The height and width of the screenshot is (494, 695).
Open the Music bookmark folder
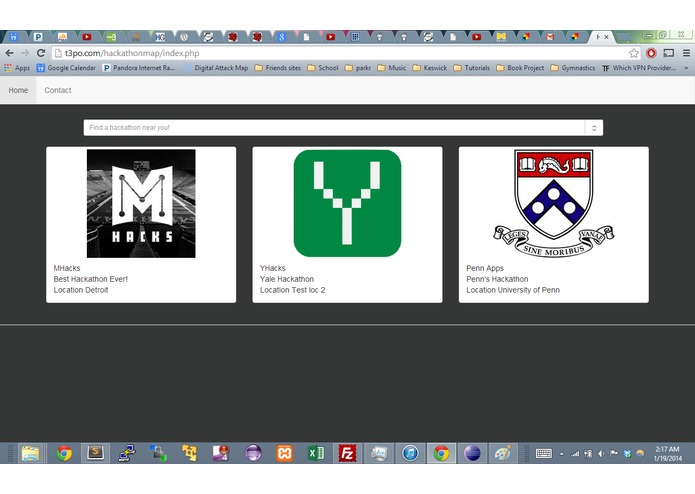tap(391, 68)
